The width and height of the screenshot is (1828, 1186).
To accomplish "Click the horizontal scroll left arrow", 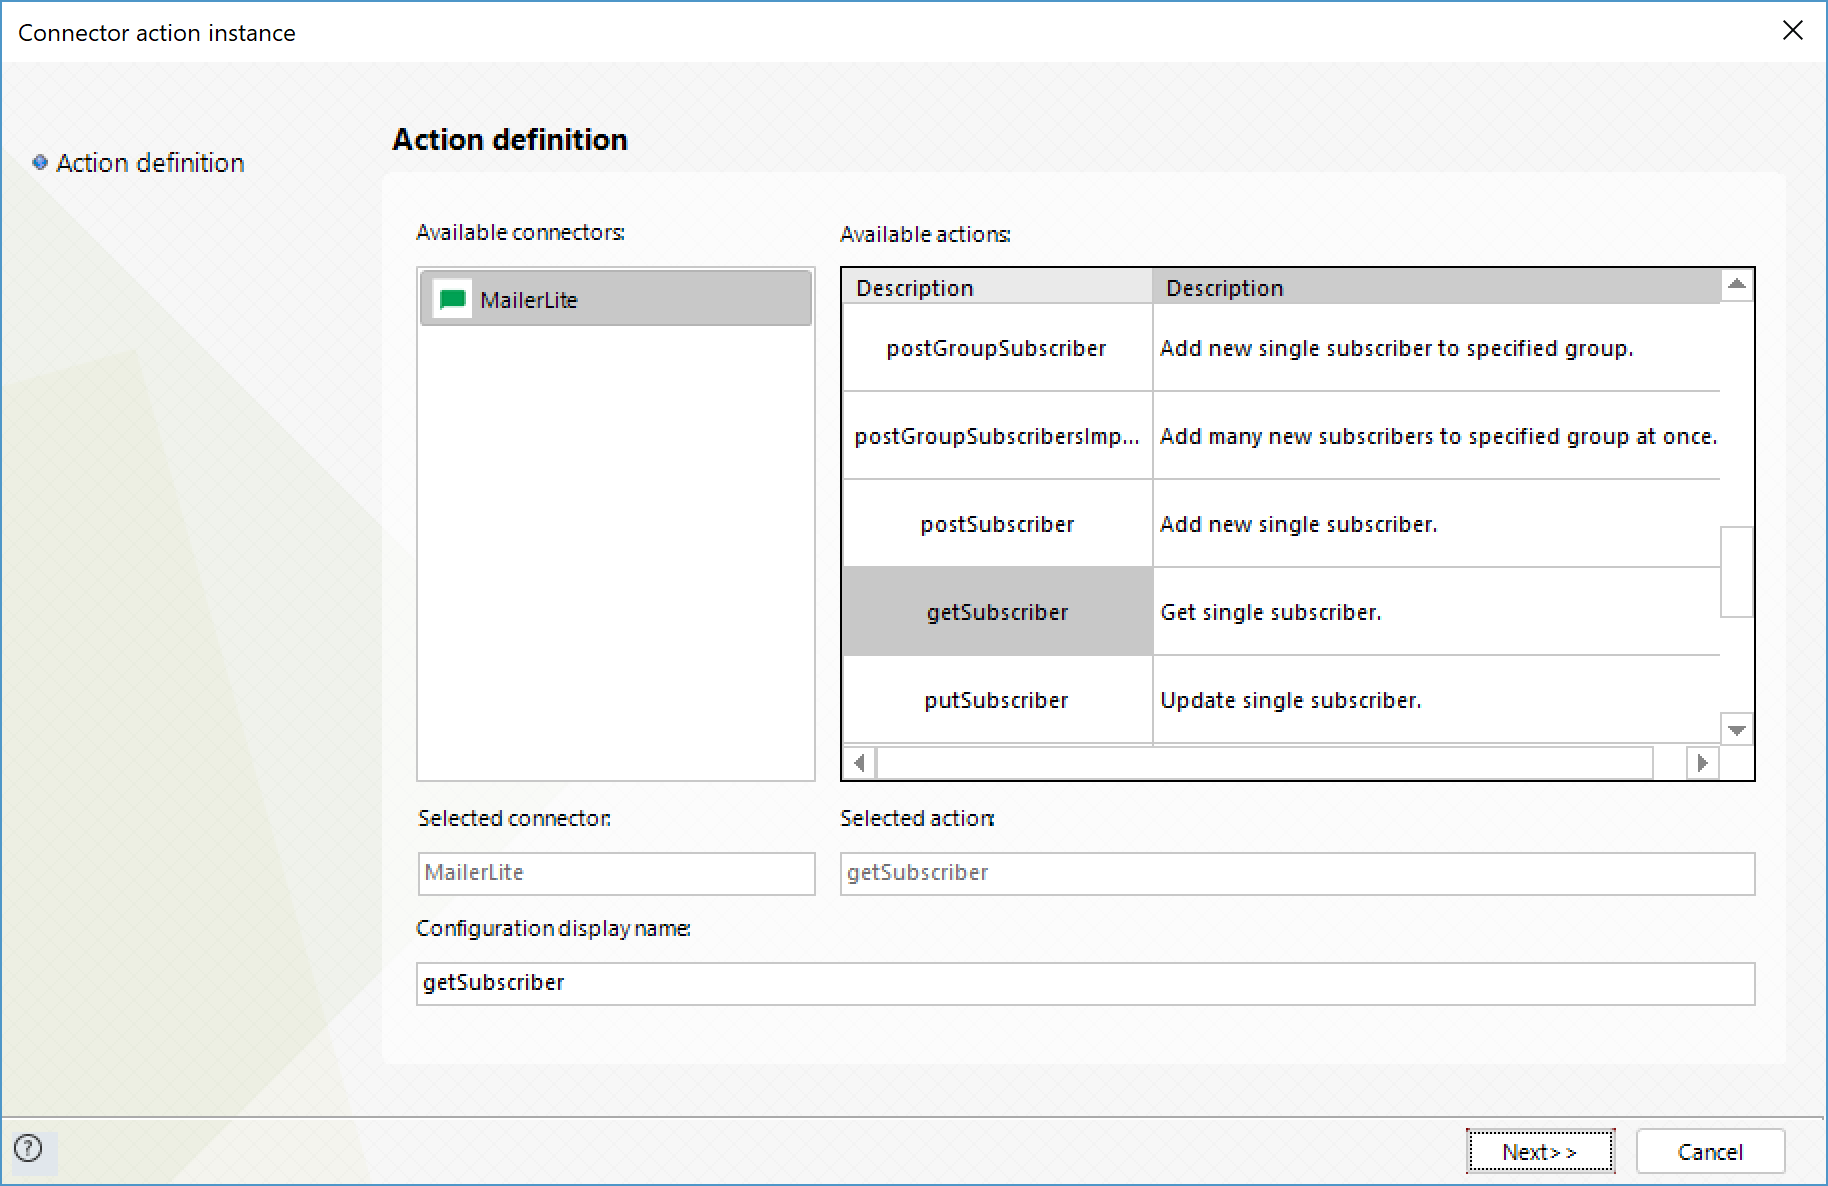I will (859, 762).
